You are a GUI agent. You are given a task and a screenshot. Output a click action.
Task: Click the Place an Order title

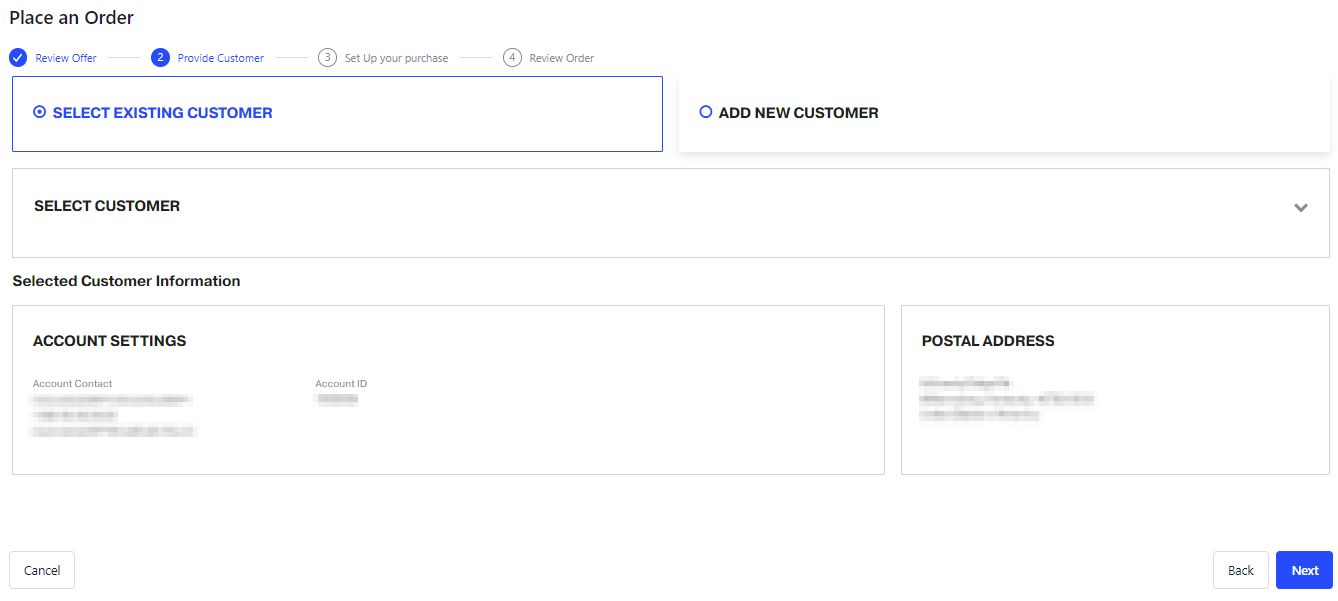[72, 18]
